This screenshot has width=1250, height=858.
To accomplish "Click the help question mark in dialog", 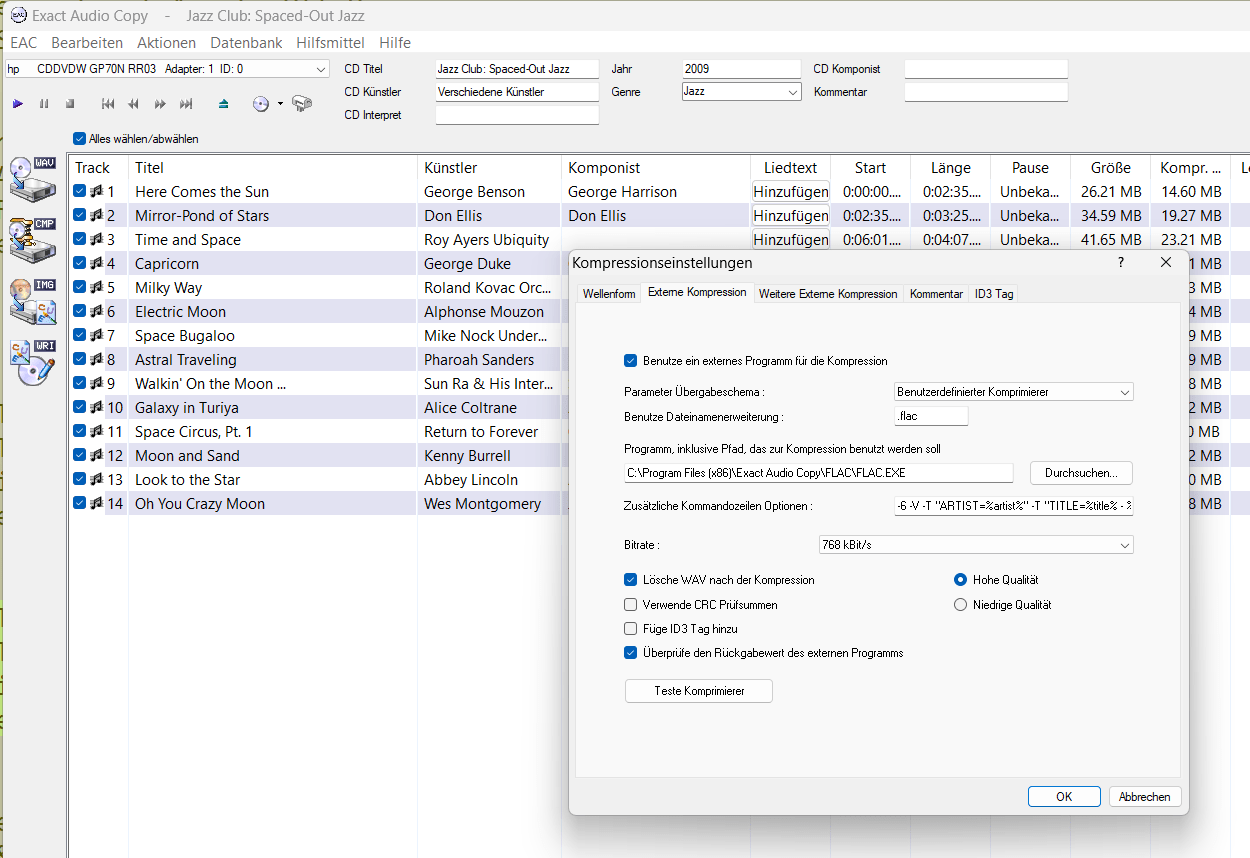I will click(1120, 262).
